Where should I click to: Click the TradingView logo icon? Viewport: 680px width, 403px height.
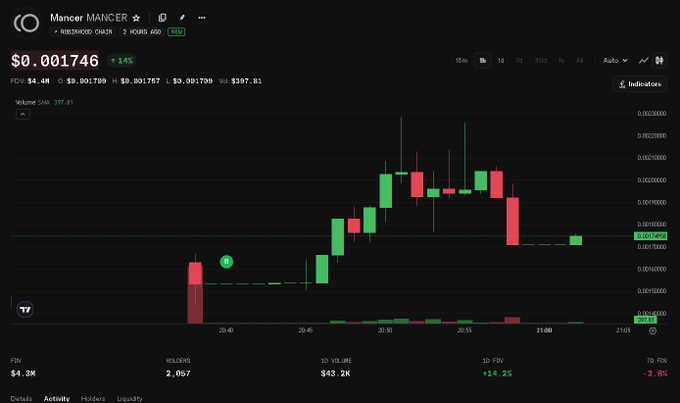pos(25,309)
